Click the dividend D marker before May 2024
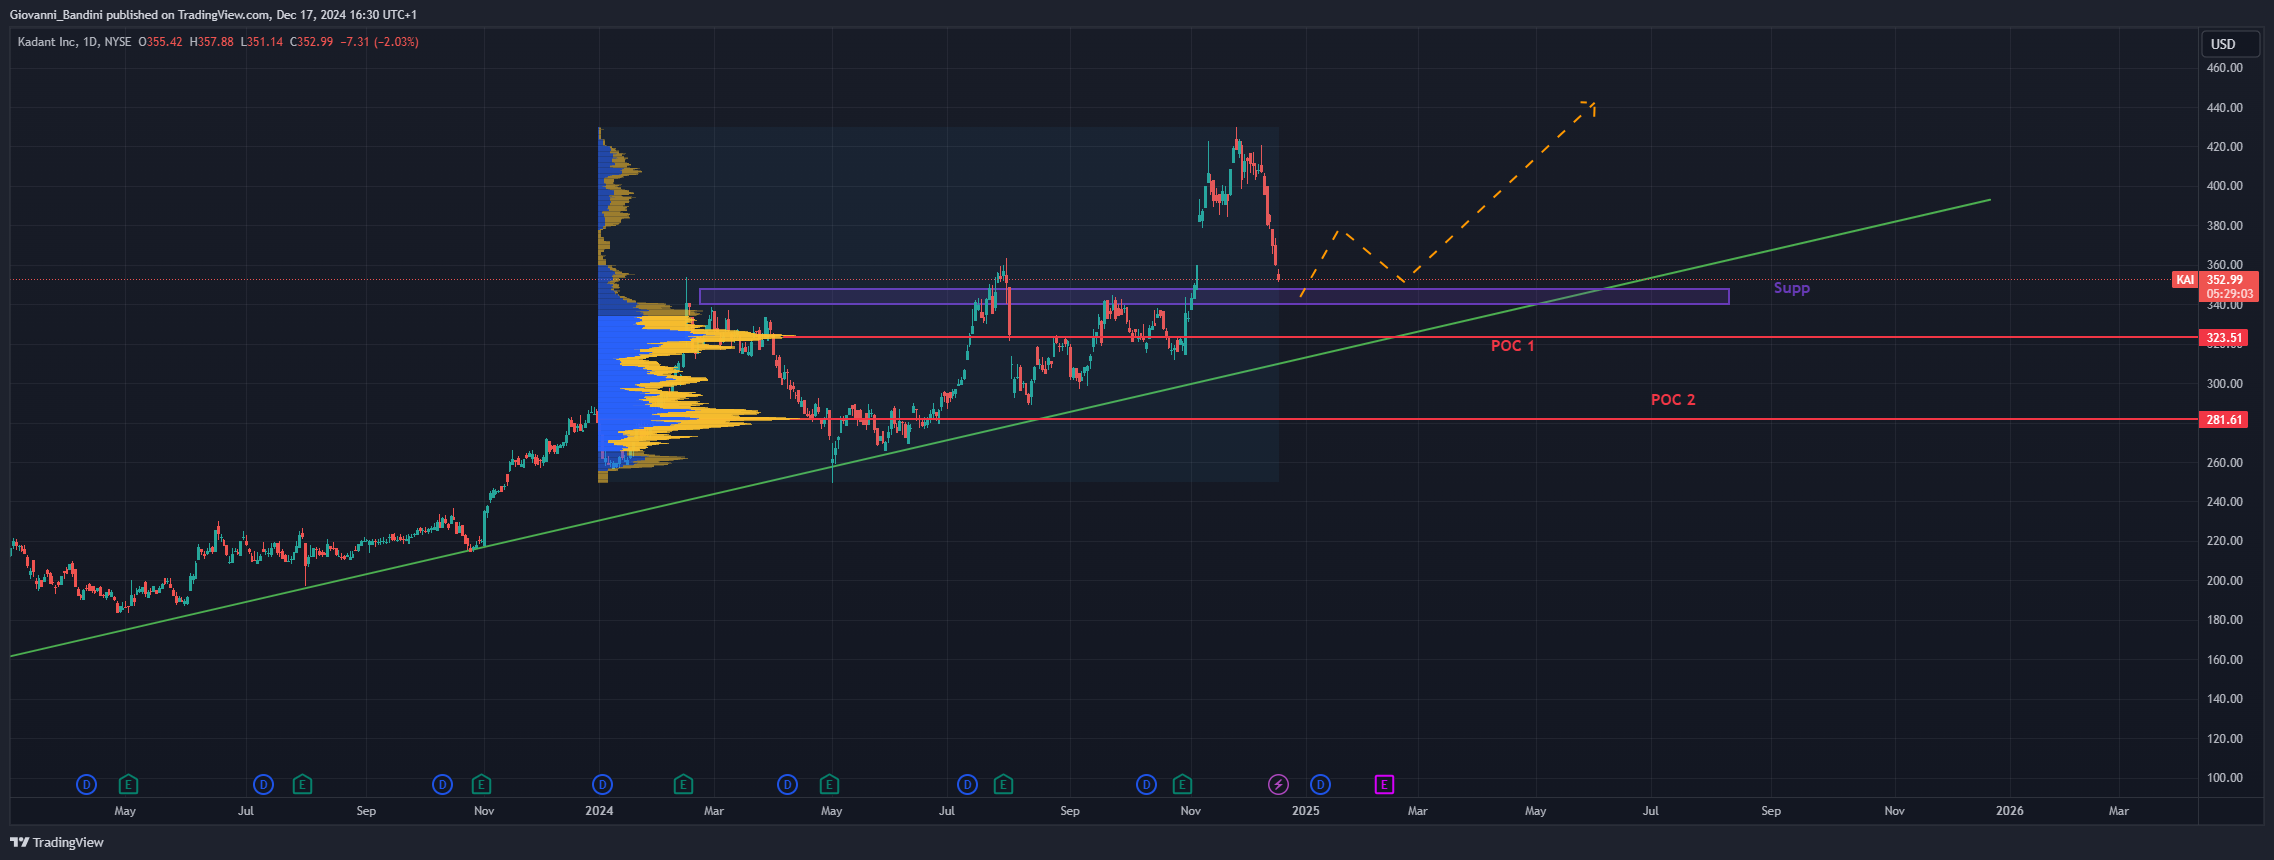 click(788, 785)
